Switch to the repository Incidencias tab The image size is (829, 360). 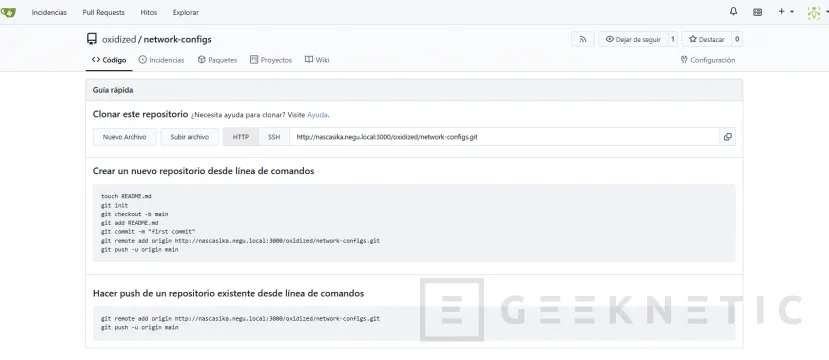pyautogui.click(x=161, y=60)
